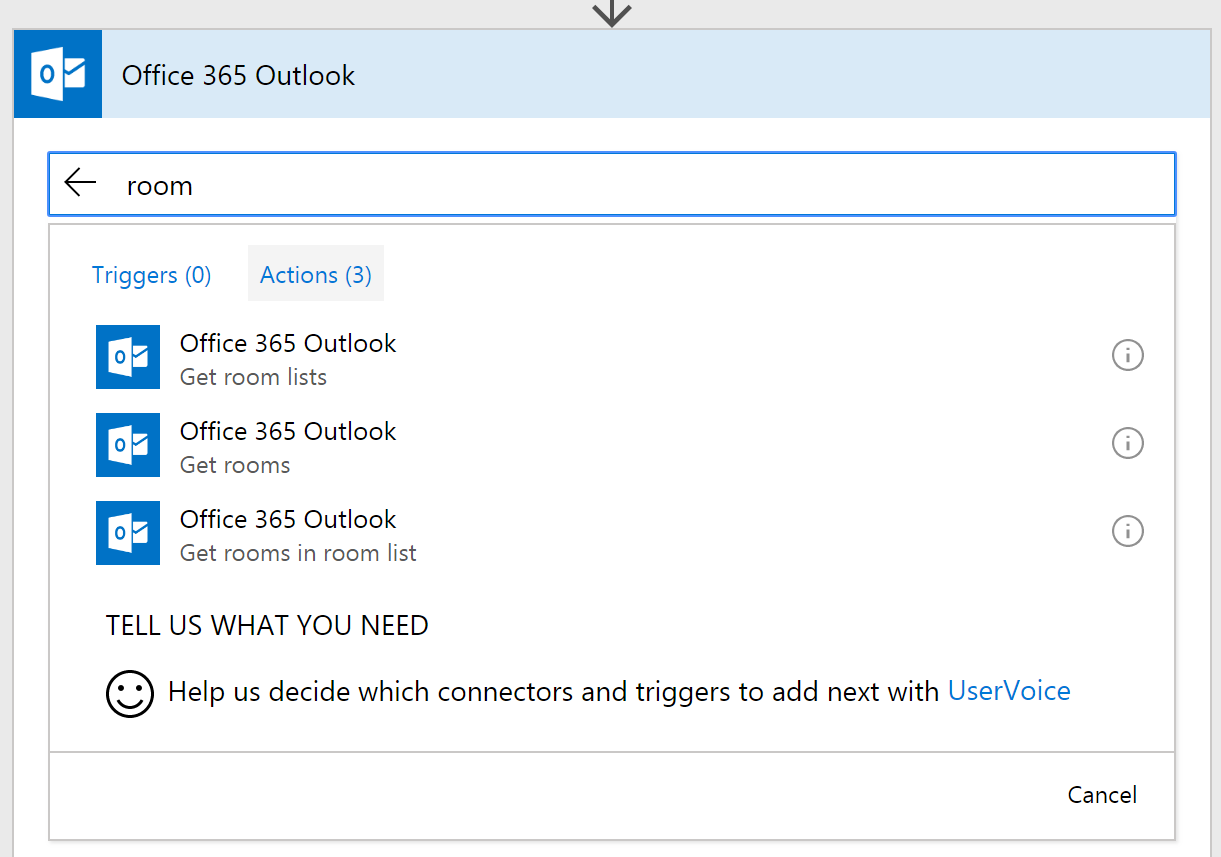Open the UserVoice link
Image resolution: width=1221 pixels, height=857 pixels.
point(1008,691)
